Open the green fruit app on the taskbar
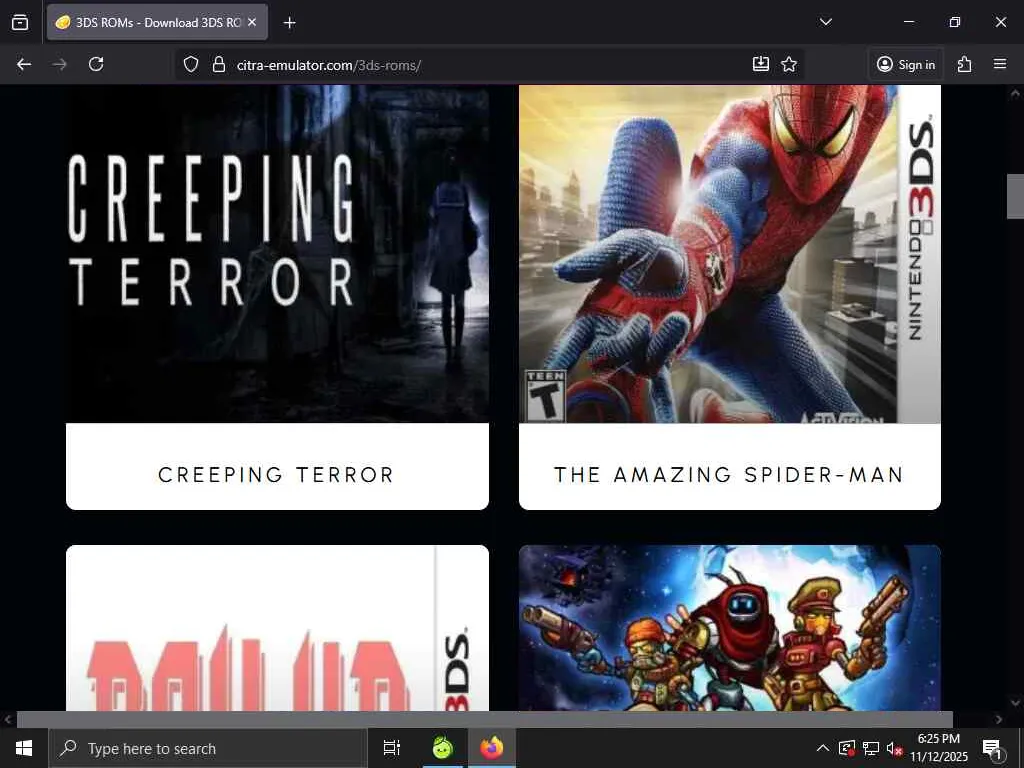Viewport: 1024px width, 768px height. click(x=443, y=748)
